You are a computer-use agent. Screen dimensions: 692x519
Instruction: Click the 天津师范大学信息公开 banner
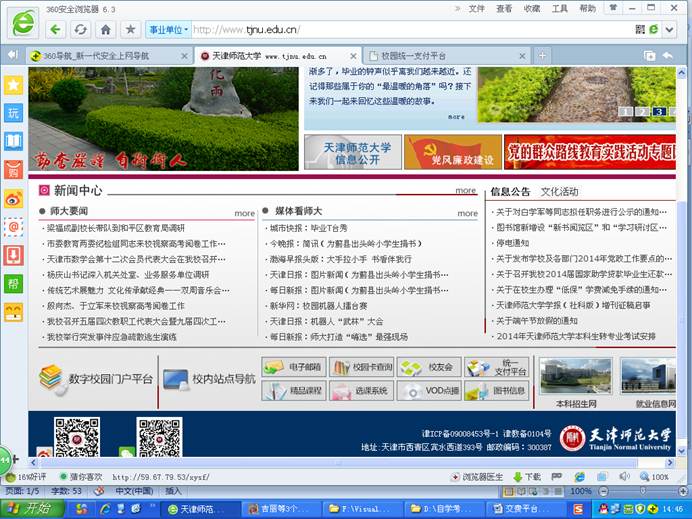coord(353,152)
